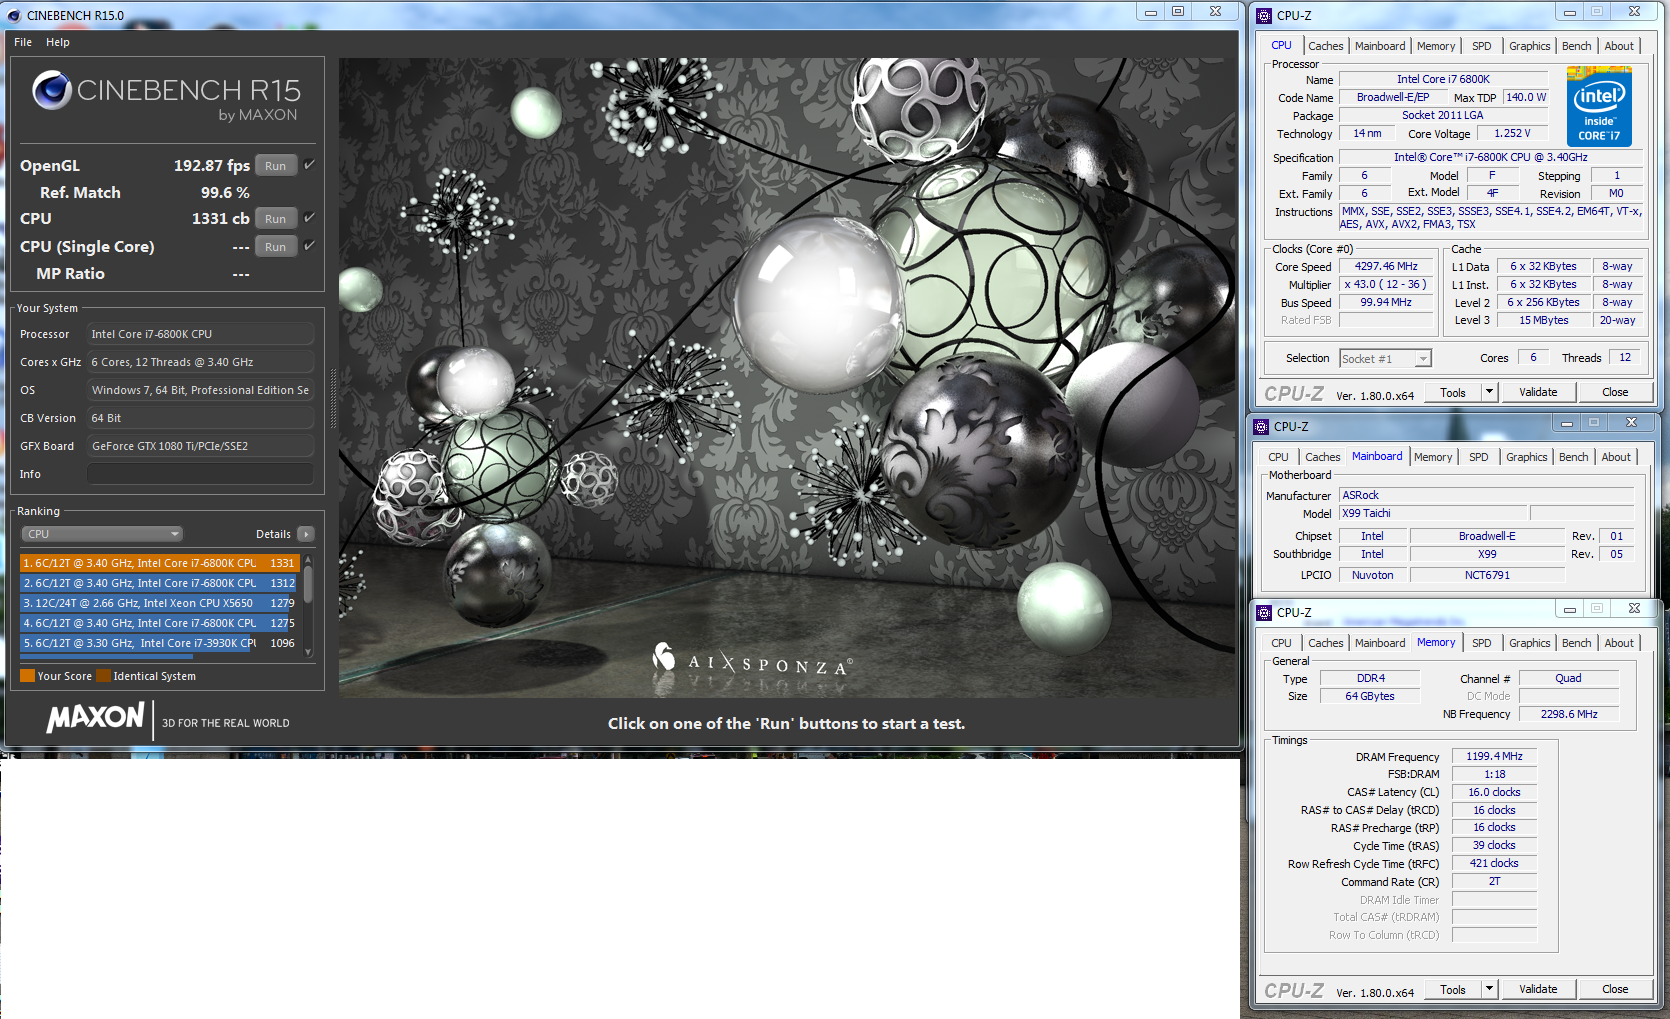Click the ranking list scrollbar
Screen dimensions: 1670x1019
pyautogui.click(x=308, y=584)
